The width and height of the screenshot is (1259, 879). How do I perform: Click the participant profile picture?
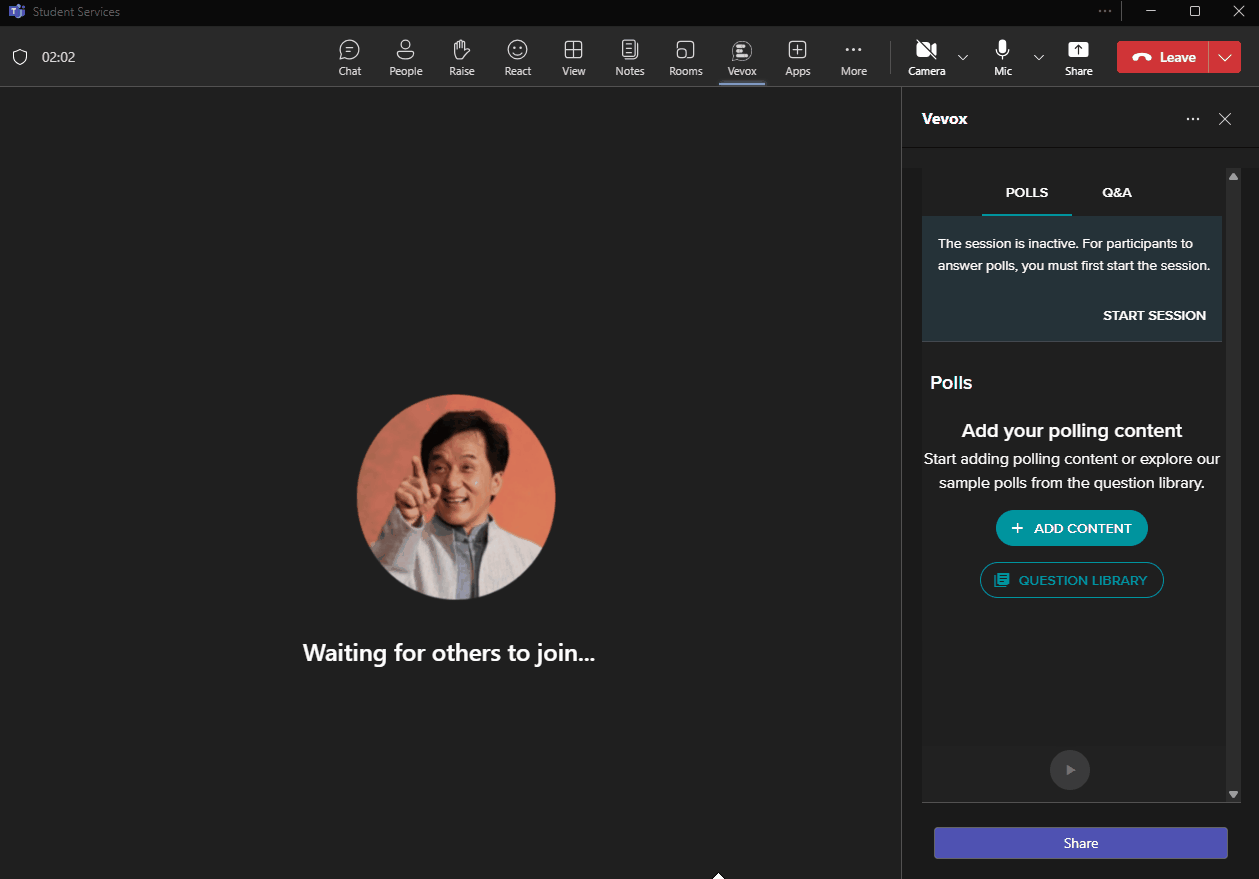tap(456, 497)
